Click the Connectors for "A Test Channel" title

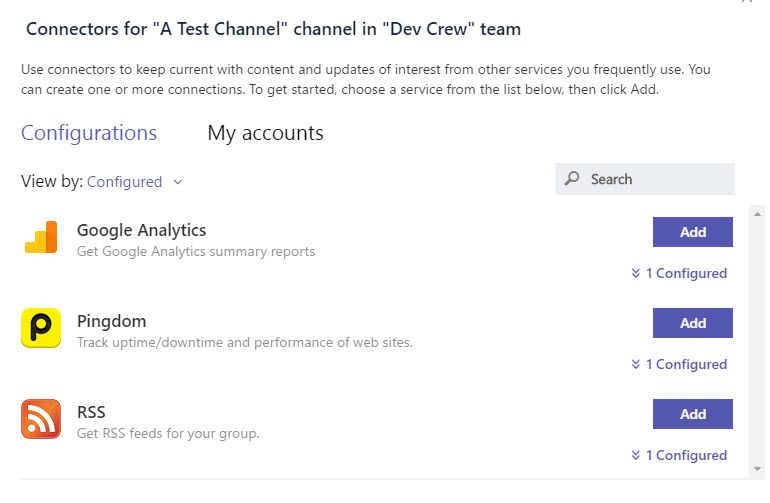[x=273, y=29]
